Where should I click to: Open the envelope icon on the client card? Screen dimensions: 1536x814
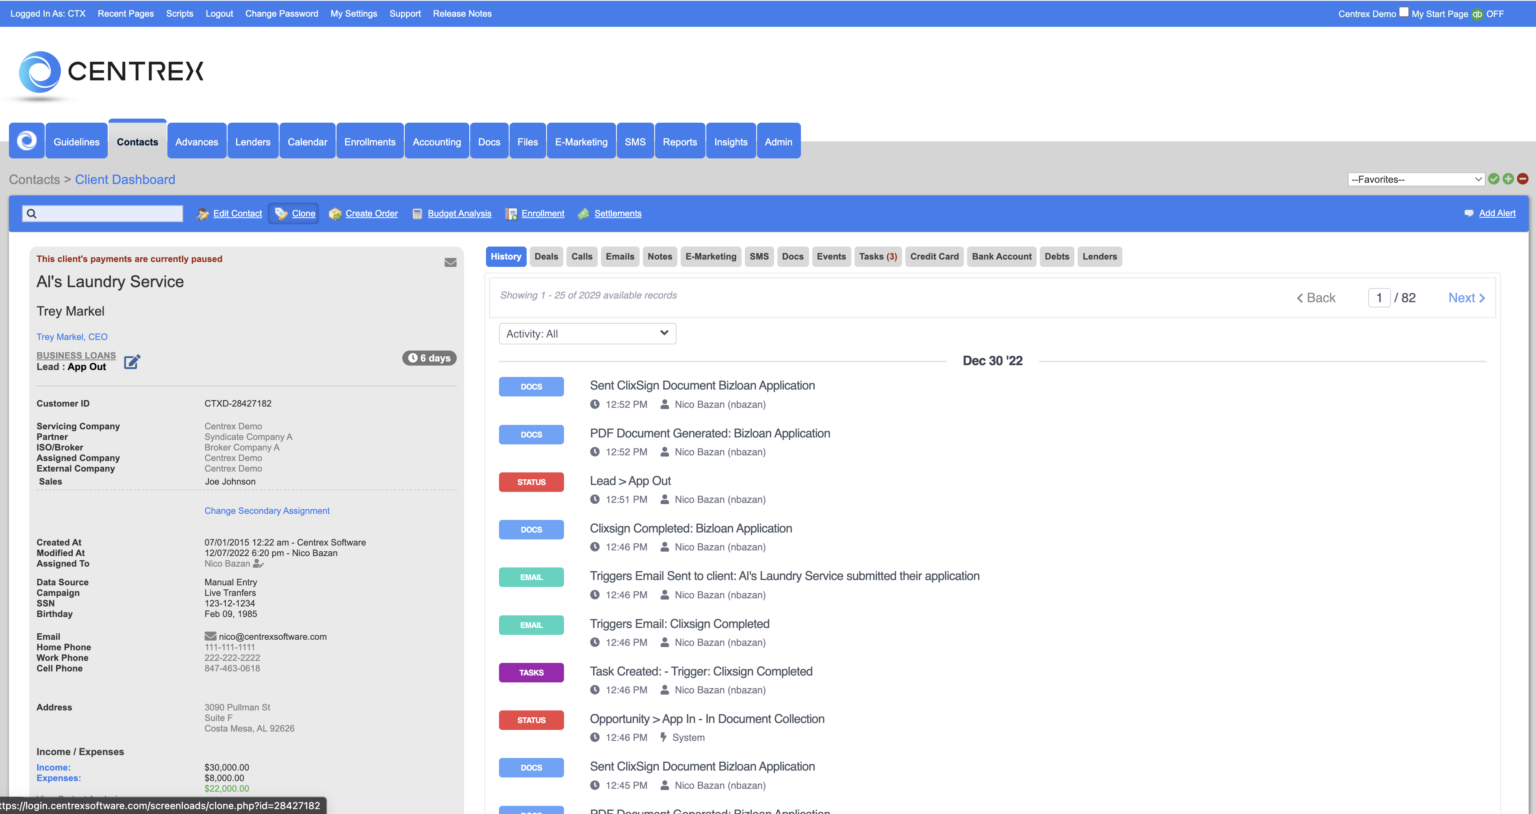(450, 262)
